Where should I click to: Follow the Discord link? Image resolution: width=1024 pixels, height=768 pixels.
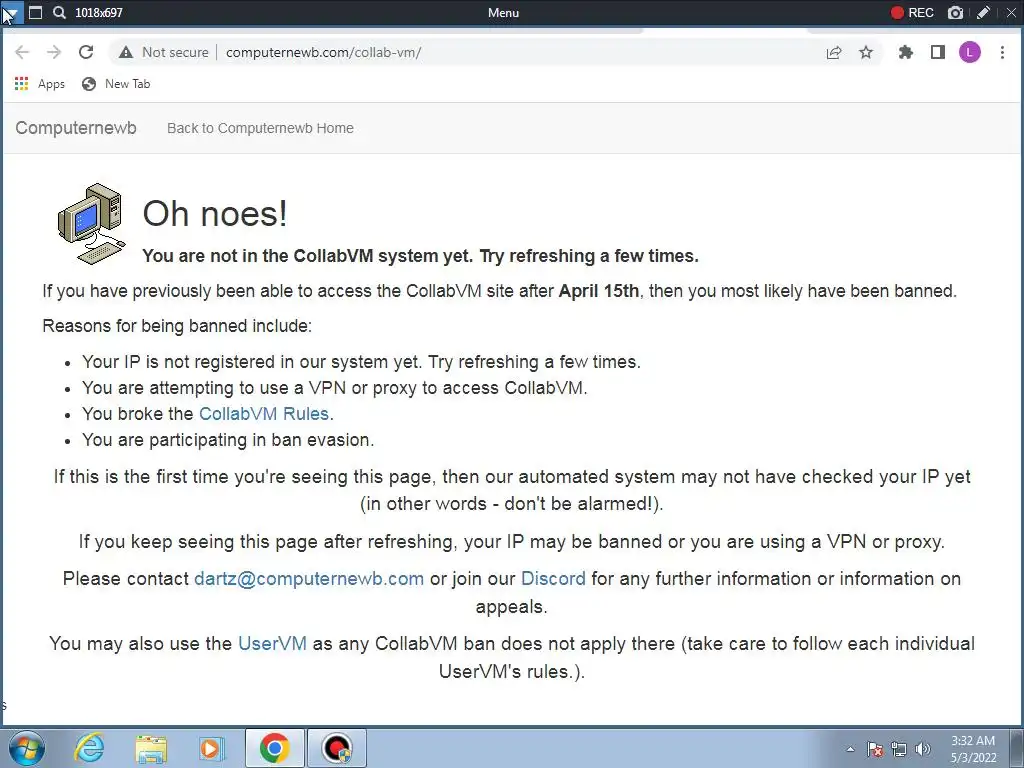coord(553,579)
